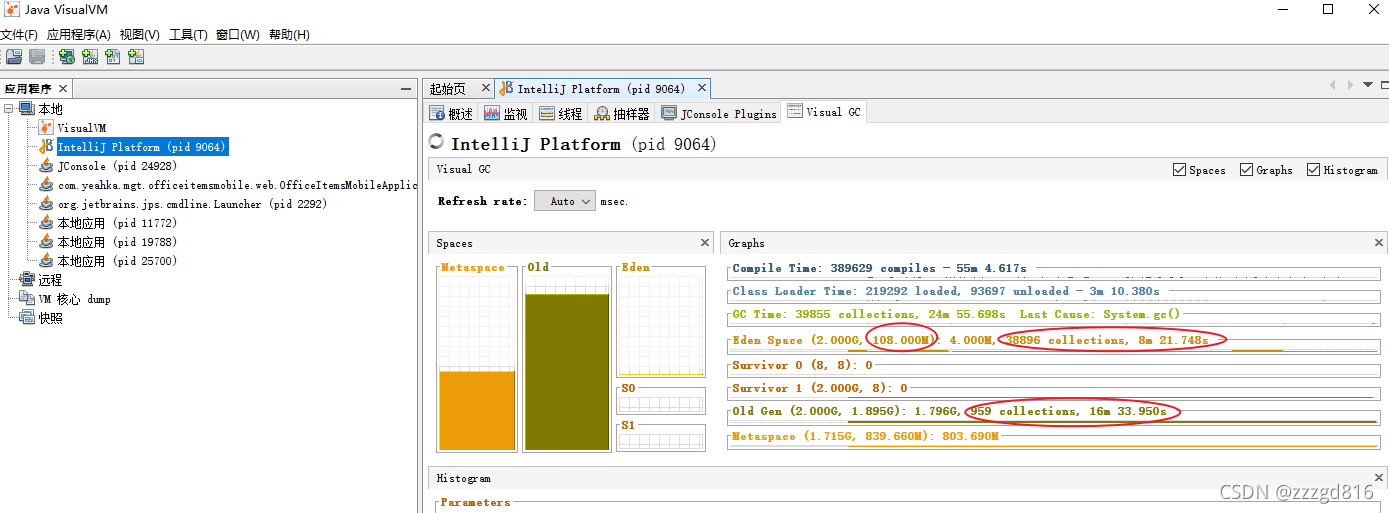Minimize the 应用程序 panel with dash icon

[x=405, y=89]
